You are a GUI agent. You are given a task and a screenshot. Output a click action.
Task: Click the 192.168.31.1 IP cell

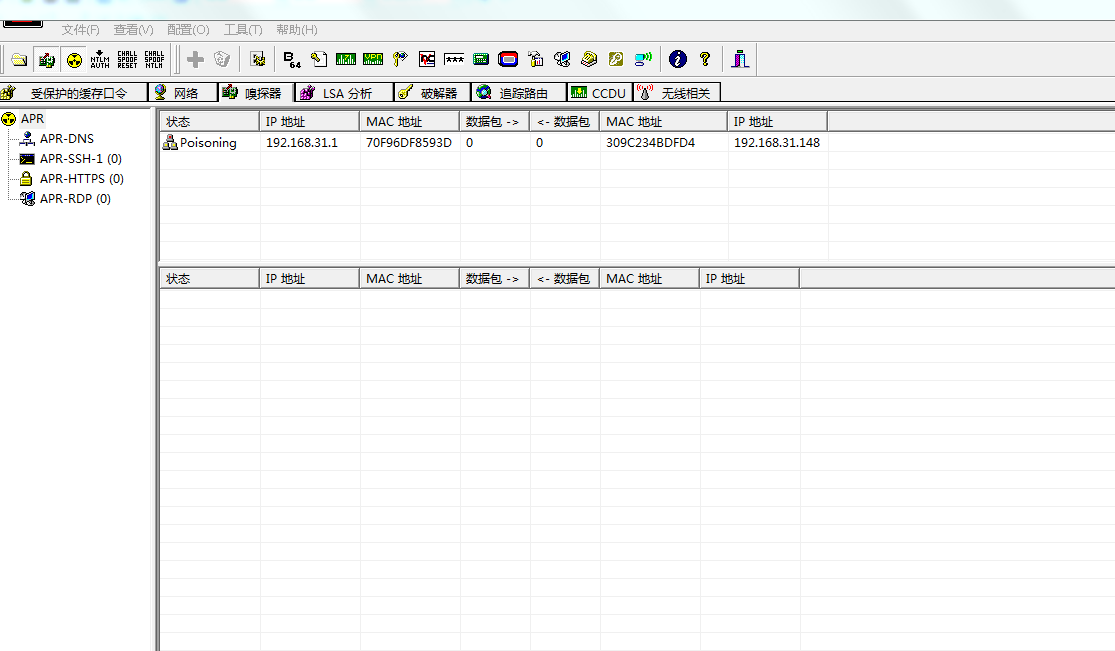302,142
